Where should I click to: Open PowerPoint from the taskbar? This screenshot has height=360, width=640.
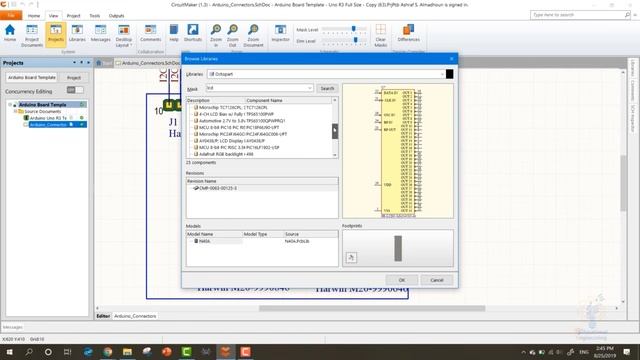click(167, 351)
